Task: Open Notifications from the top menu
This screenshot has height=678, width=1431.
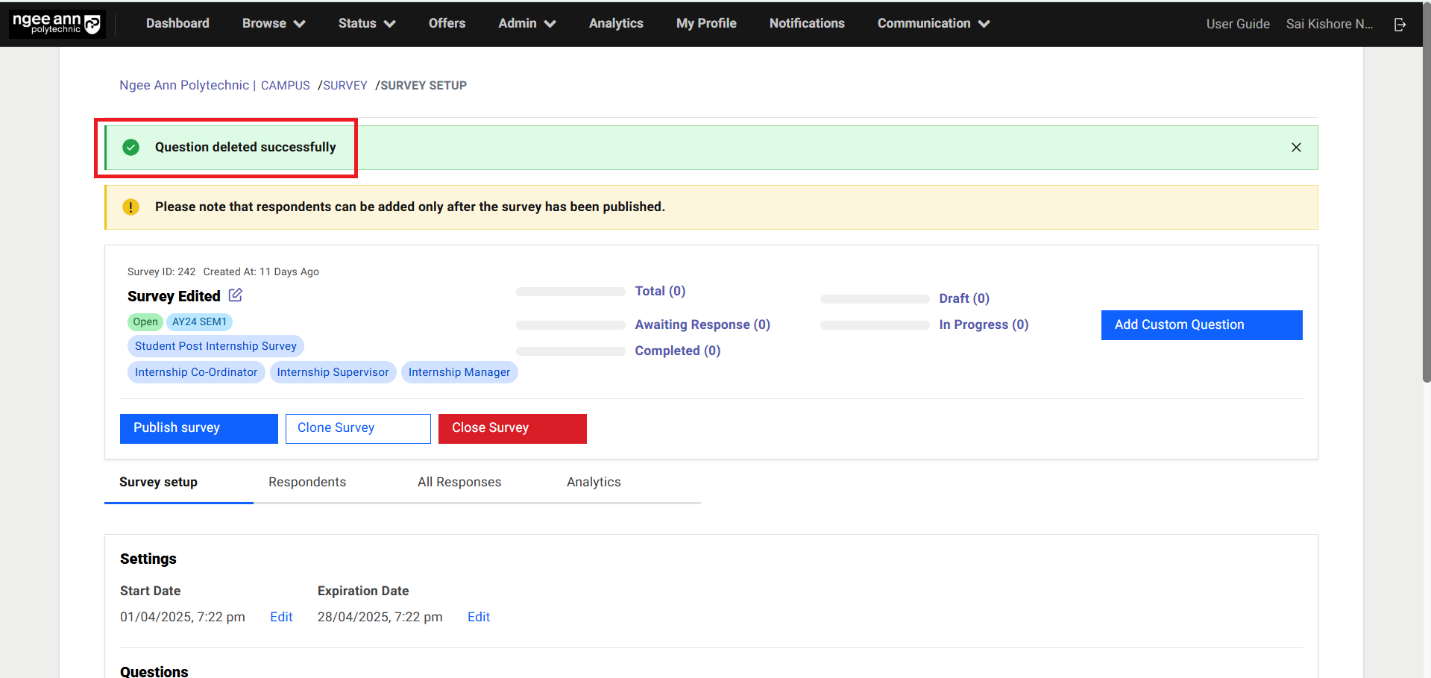Action: (806, 23)
